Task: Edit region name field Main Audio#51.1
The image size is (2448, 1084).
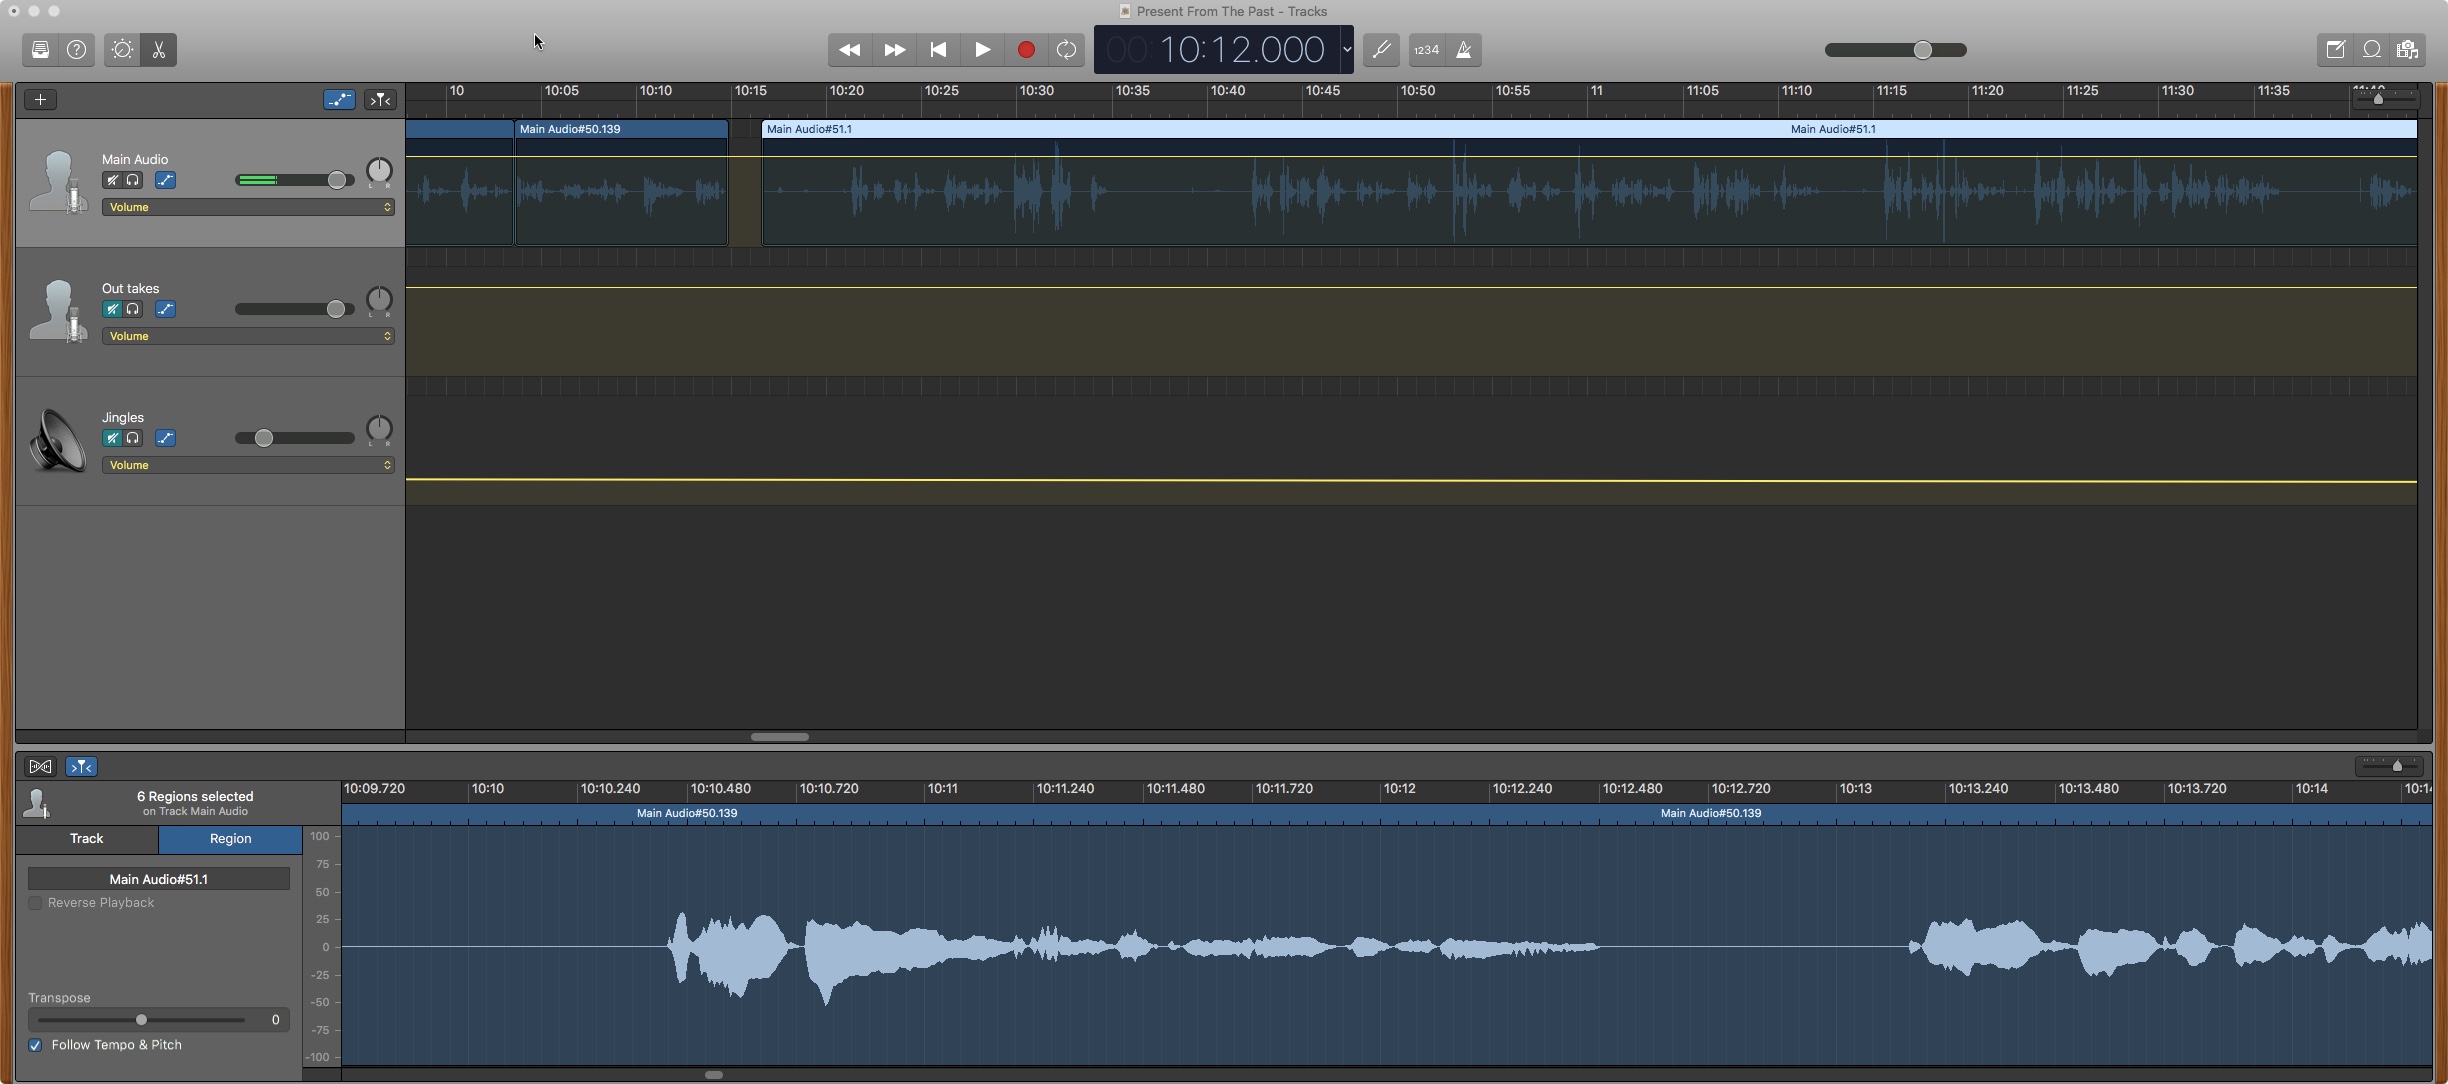Action: click(159, 879)
